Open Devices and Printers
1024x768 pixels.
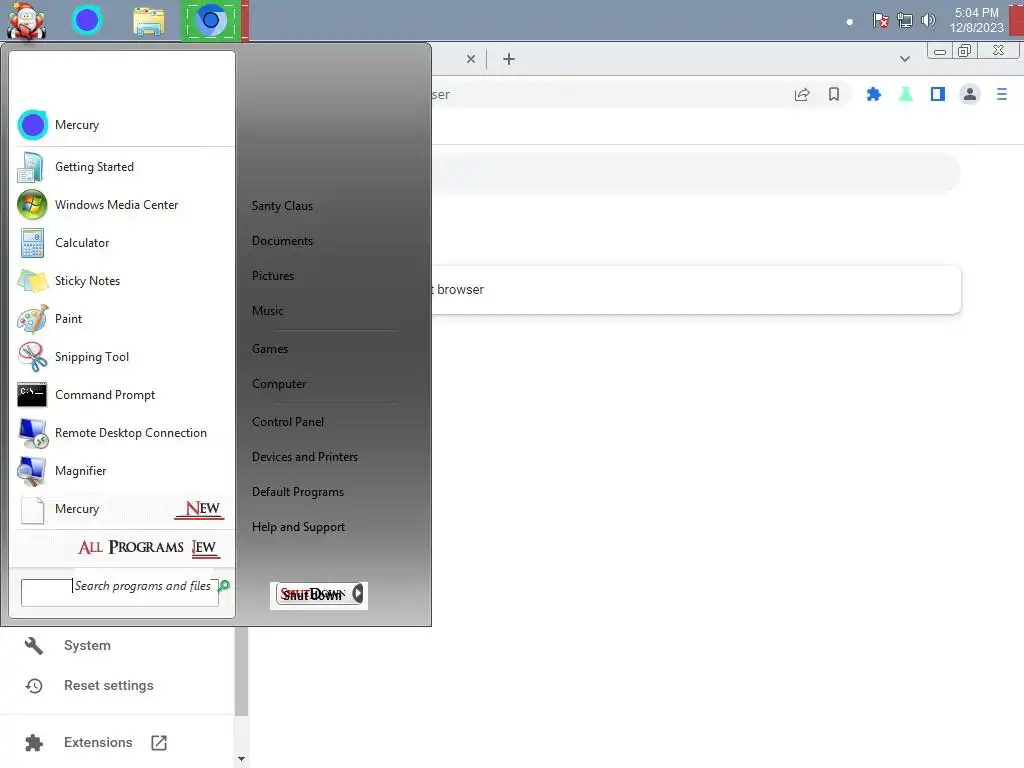[305, 457]
